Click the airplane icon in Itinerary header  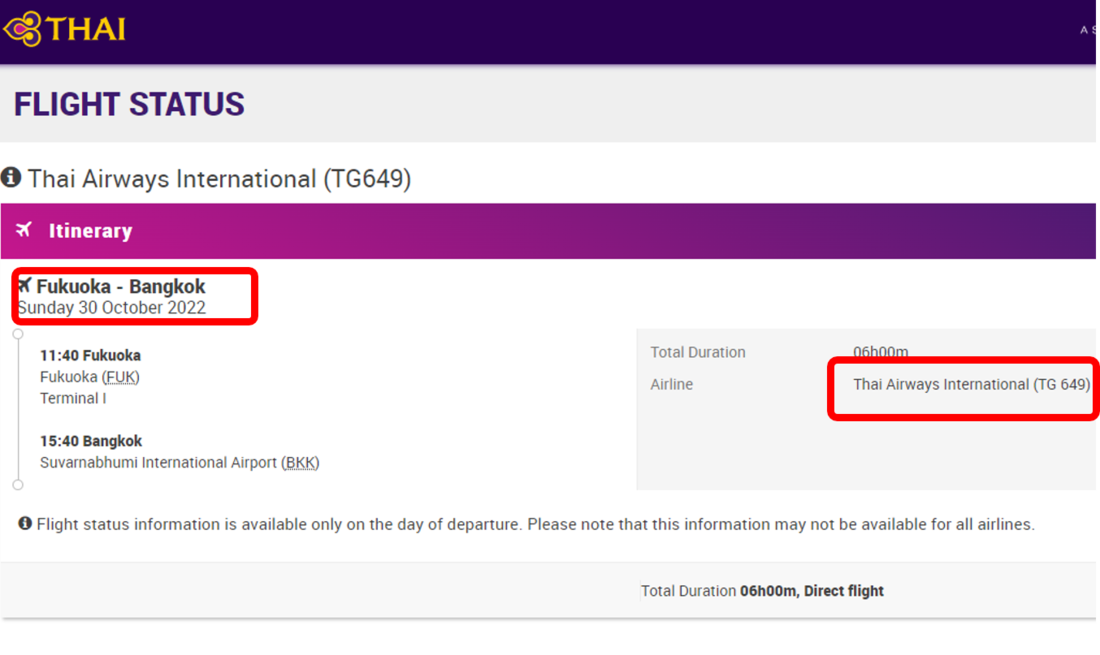pos(24,229)
